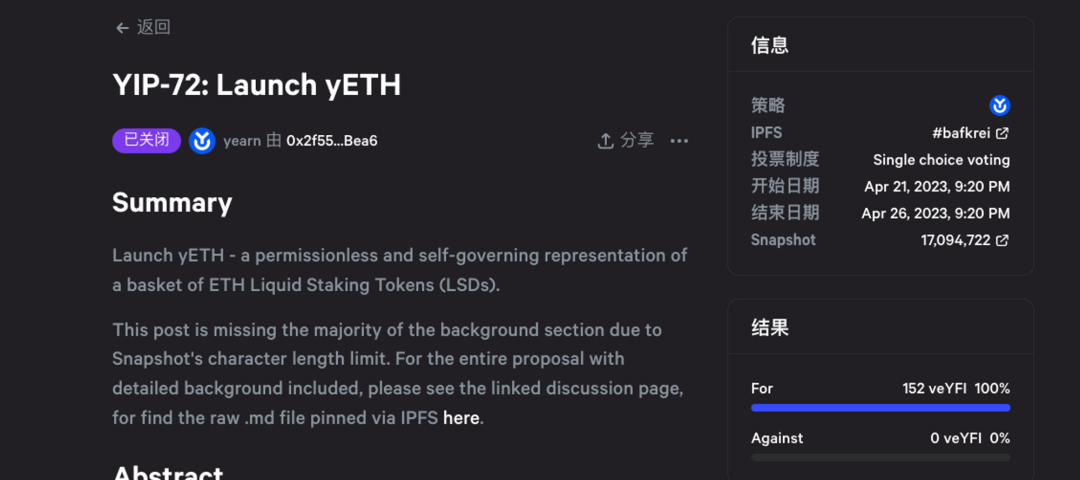Image resolution: width=1080 pixels, height=480 pixels.
Task: Follow the "here" IPFS link
Action: point(461,418)
